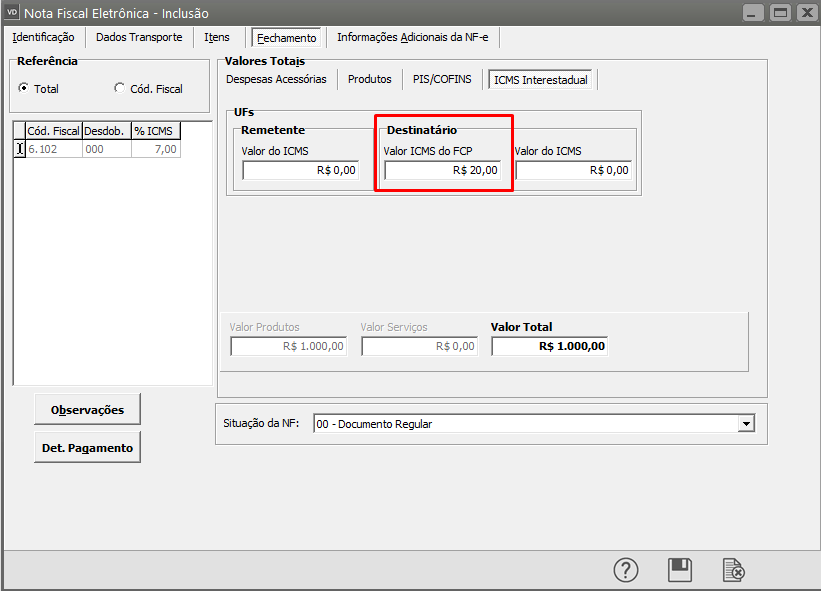Select the Cód. Fiscal radio button
This screenshot has width=821, height=591.
click(x=120, y=88)
